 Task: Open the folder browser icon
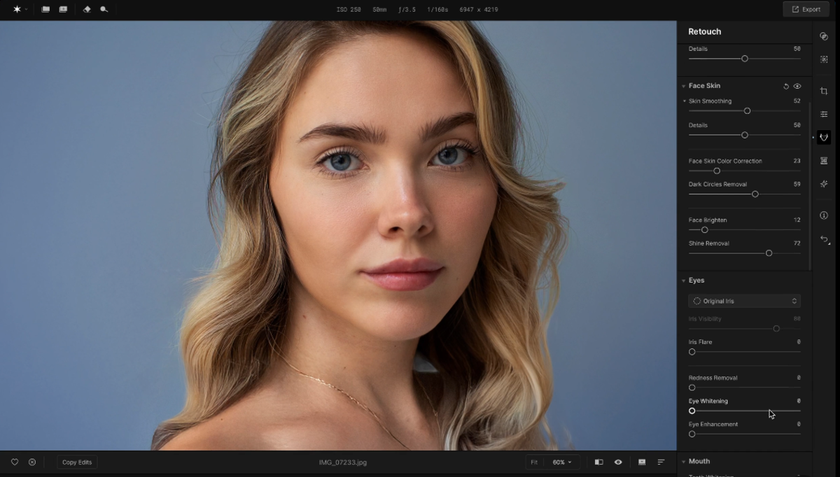tap(46, 9)
